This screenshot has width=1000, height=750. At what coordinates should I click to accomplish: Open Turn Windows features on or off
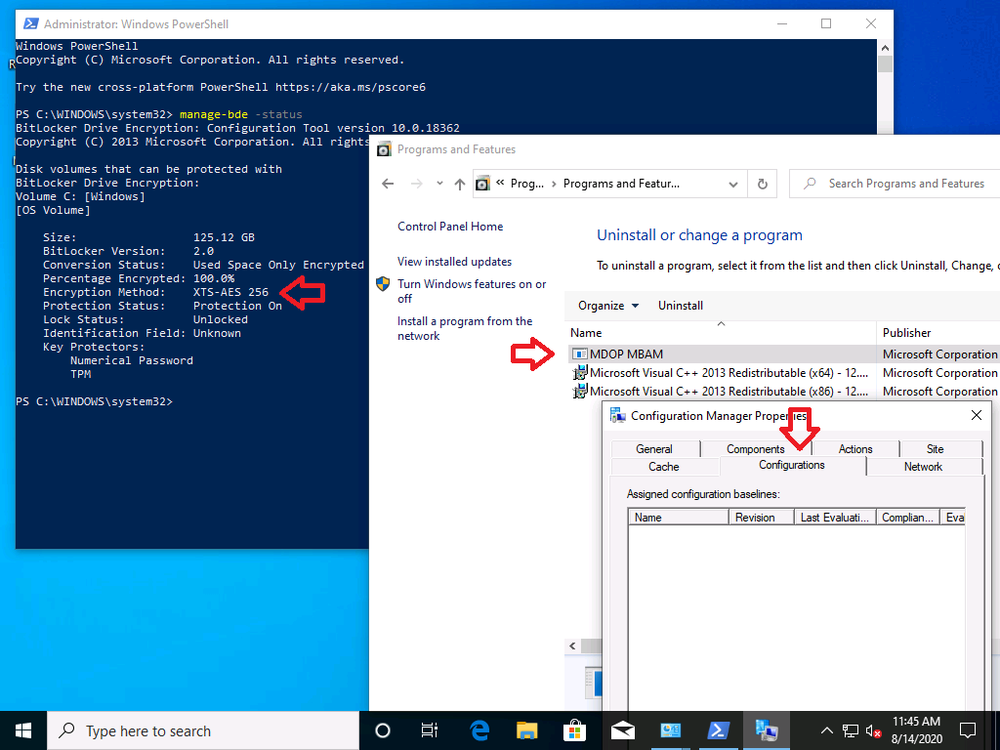pyautogui.click(x=471, y=291)
